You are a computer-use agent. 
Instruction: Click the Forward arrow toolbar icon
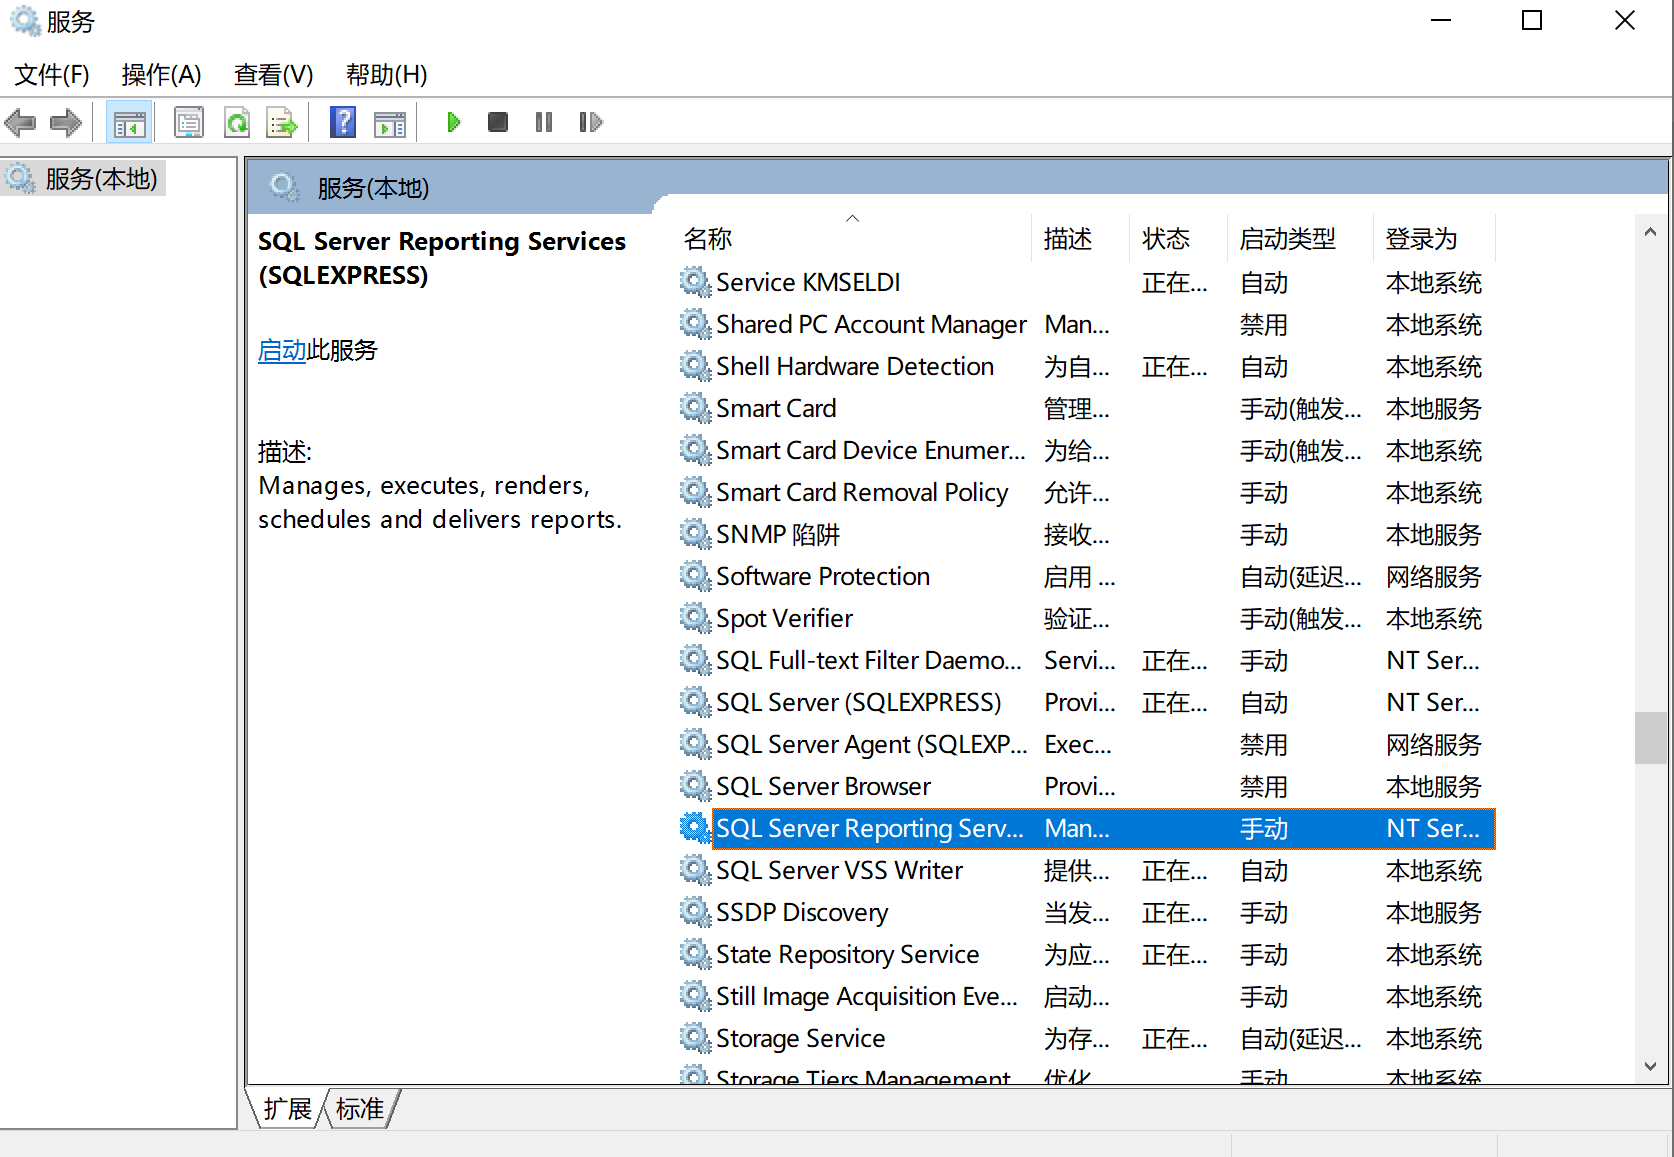point(66,123)
